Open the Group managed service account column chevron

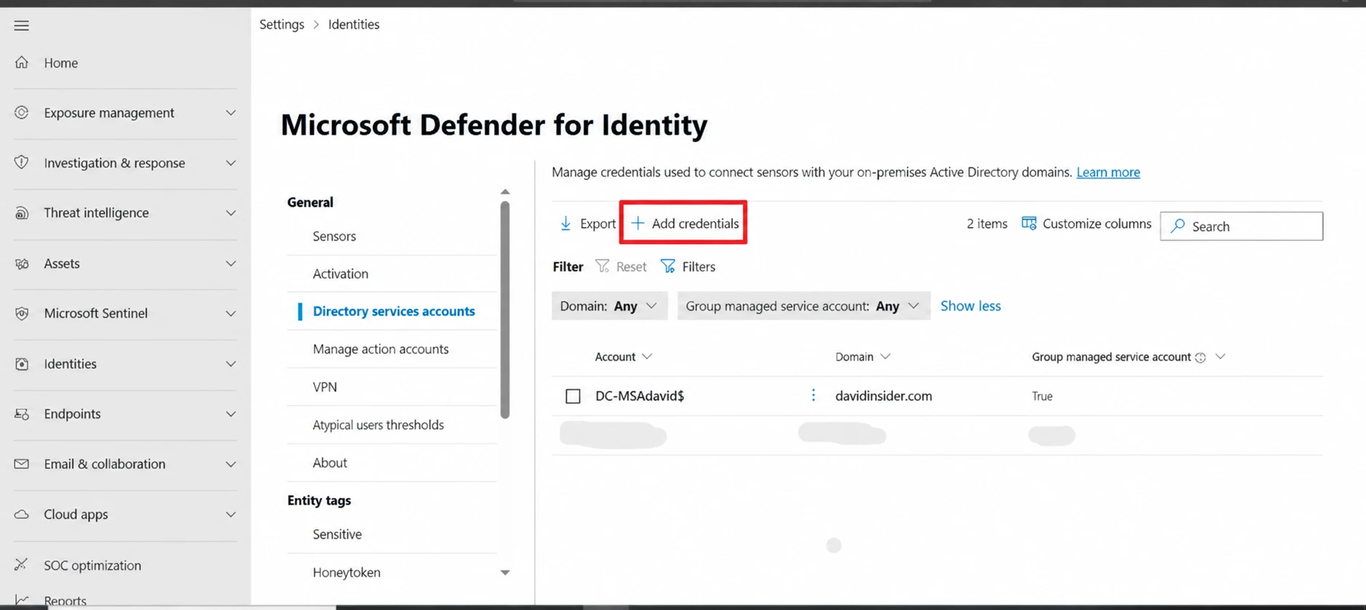[x=1220, y=357]
